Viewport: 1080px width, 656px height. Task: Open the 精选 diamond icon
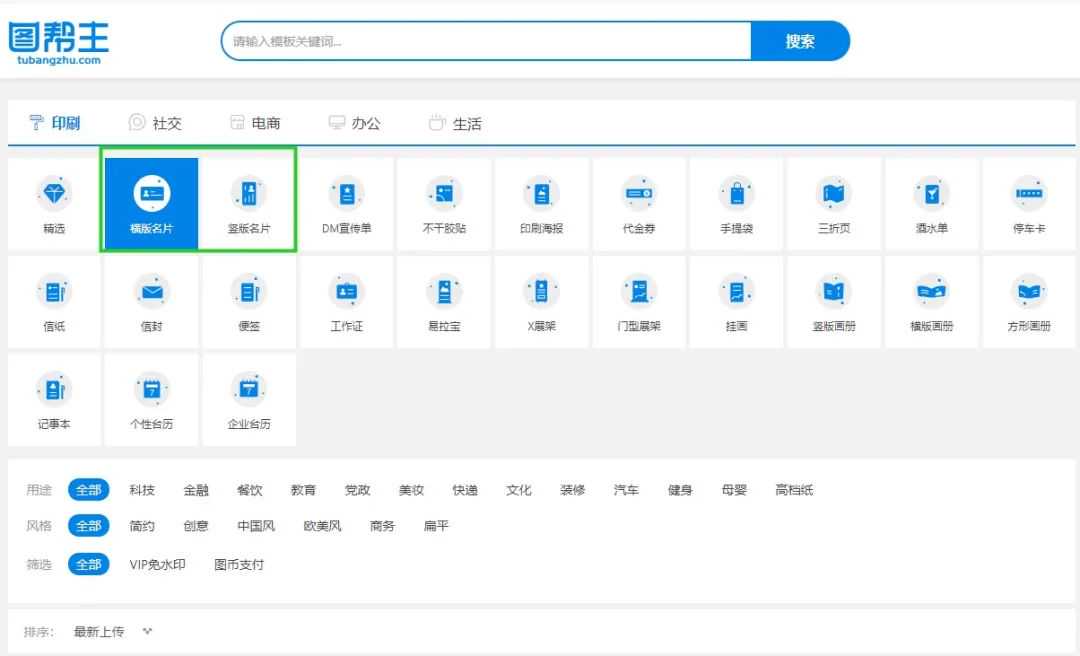[x=54, y=193]
